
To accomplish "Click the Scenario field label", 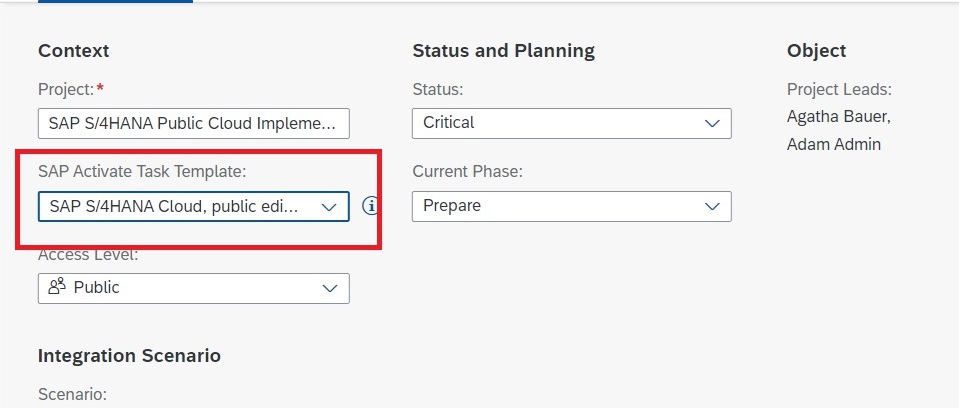I will click(72, 394).
